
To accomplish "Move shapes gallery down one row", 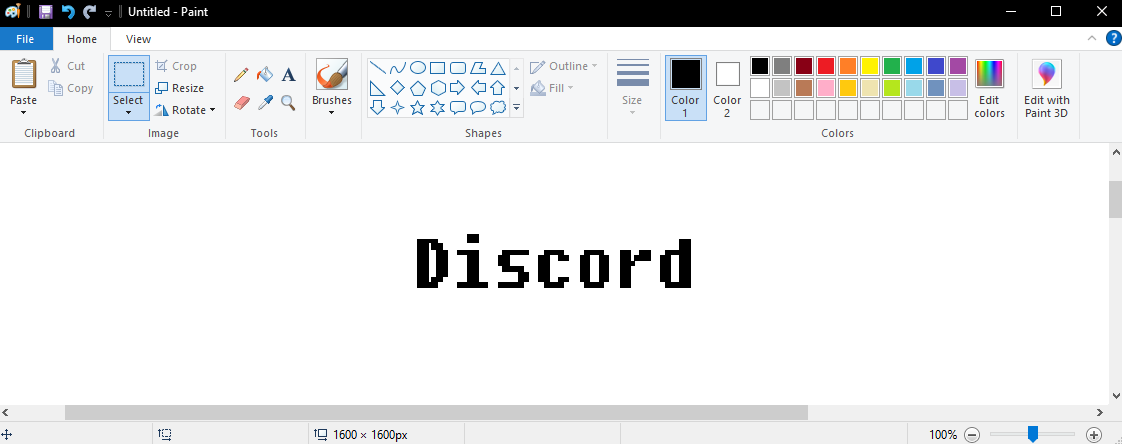I will tap(517, 88).
